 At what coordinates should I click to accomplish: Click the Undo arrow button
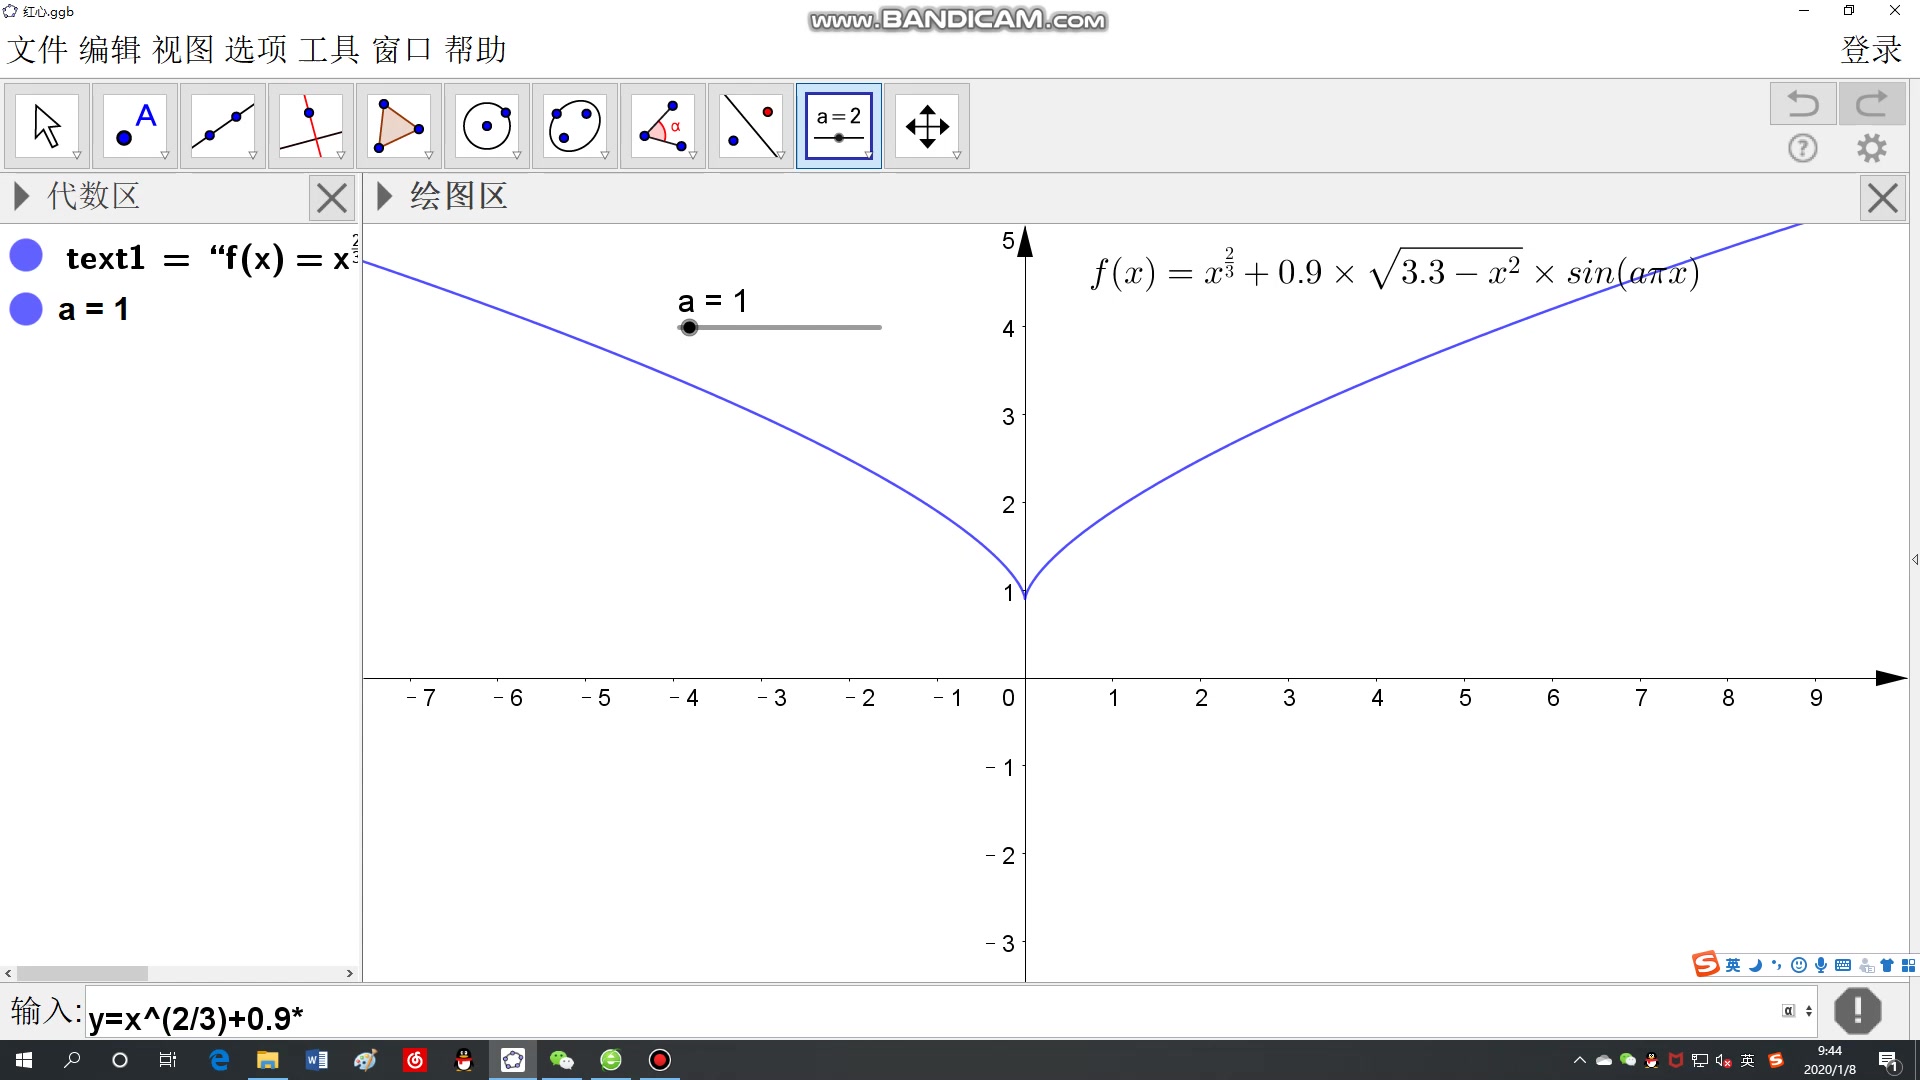pyautogui.click(x=1802, y=104)
